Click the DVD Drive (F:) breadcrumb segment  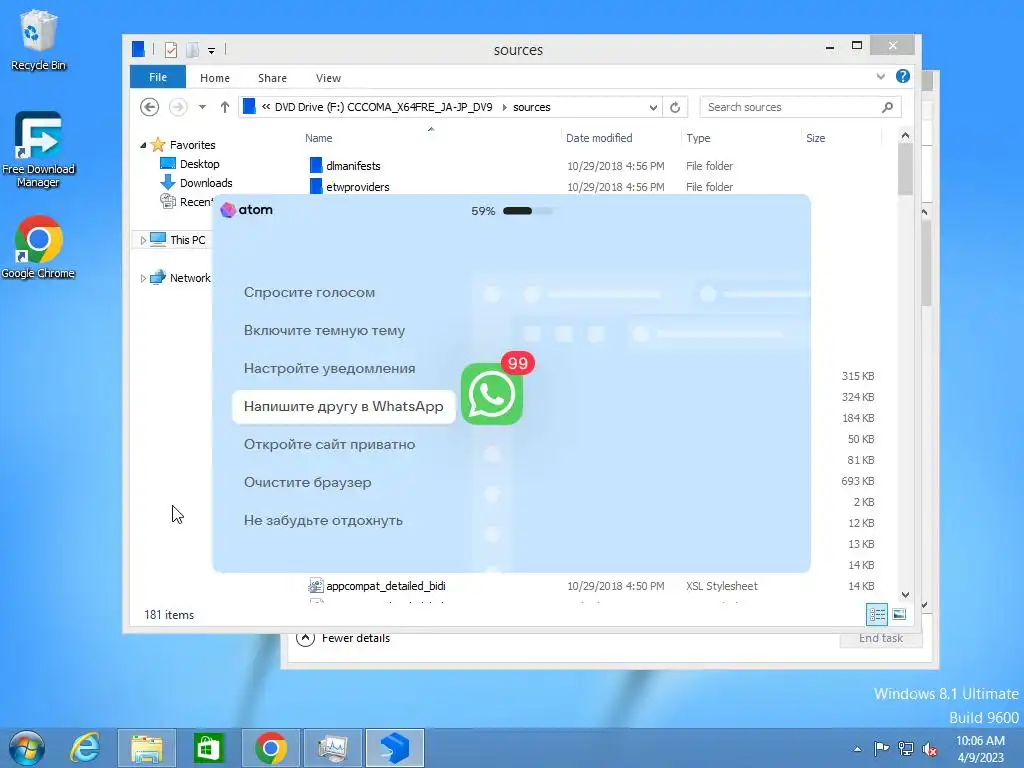(383, 107)
